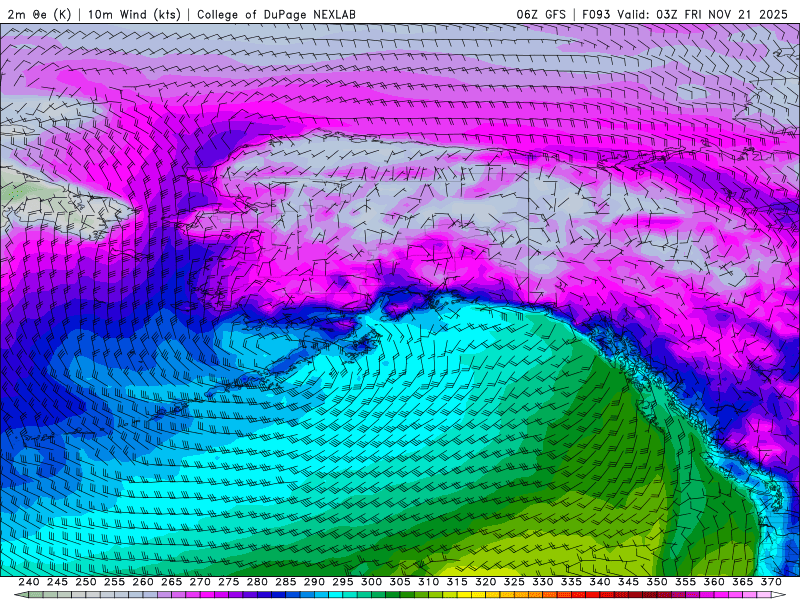Click the 275 value on the legend
Viewport: 800px width, 600px height.
coord(229,582)
